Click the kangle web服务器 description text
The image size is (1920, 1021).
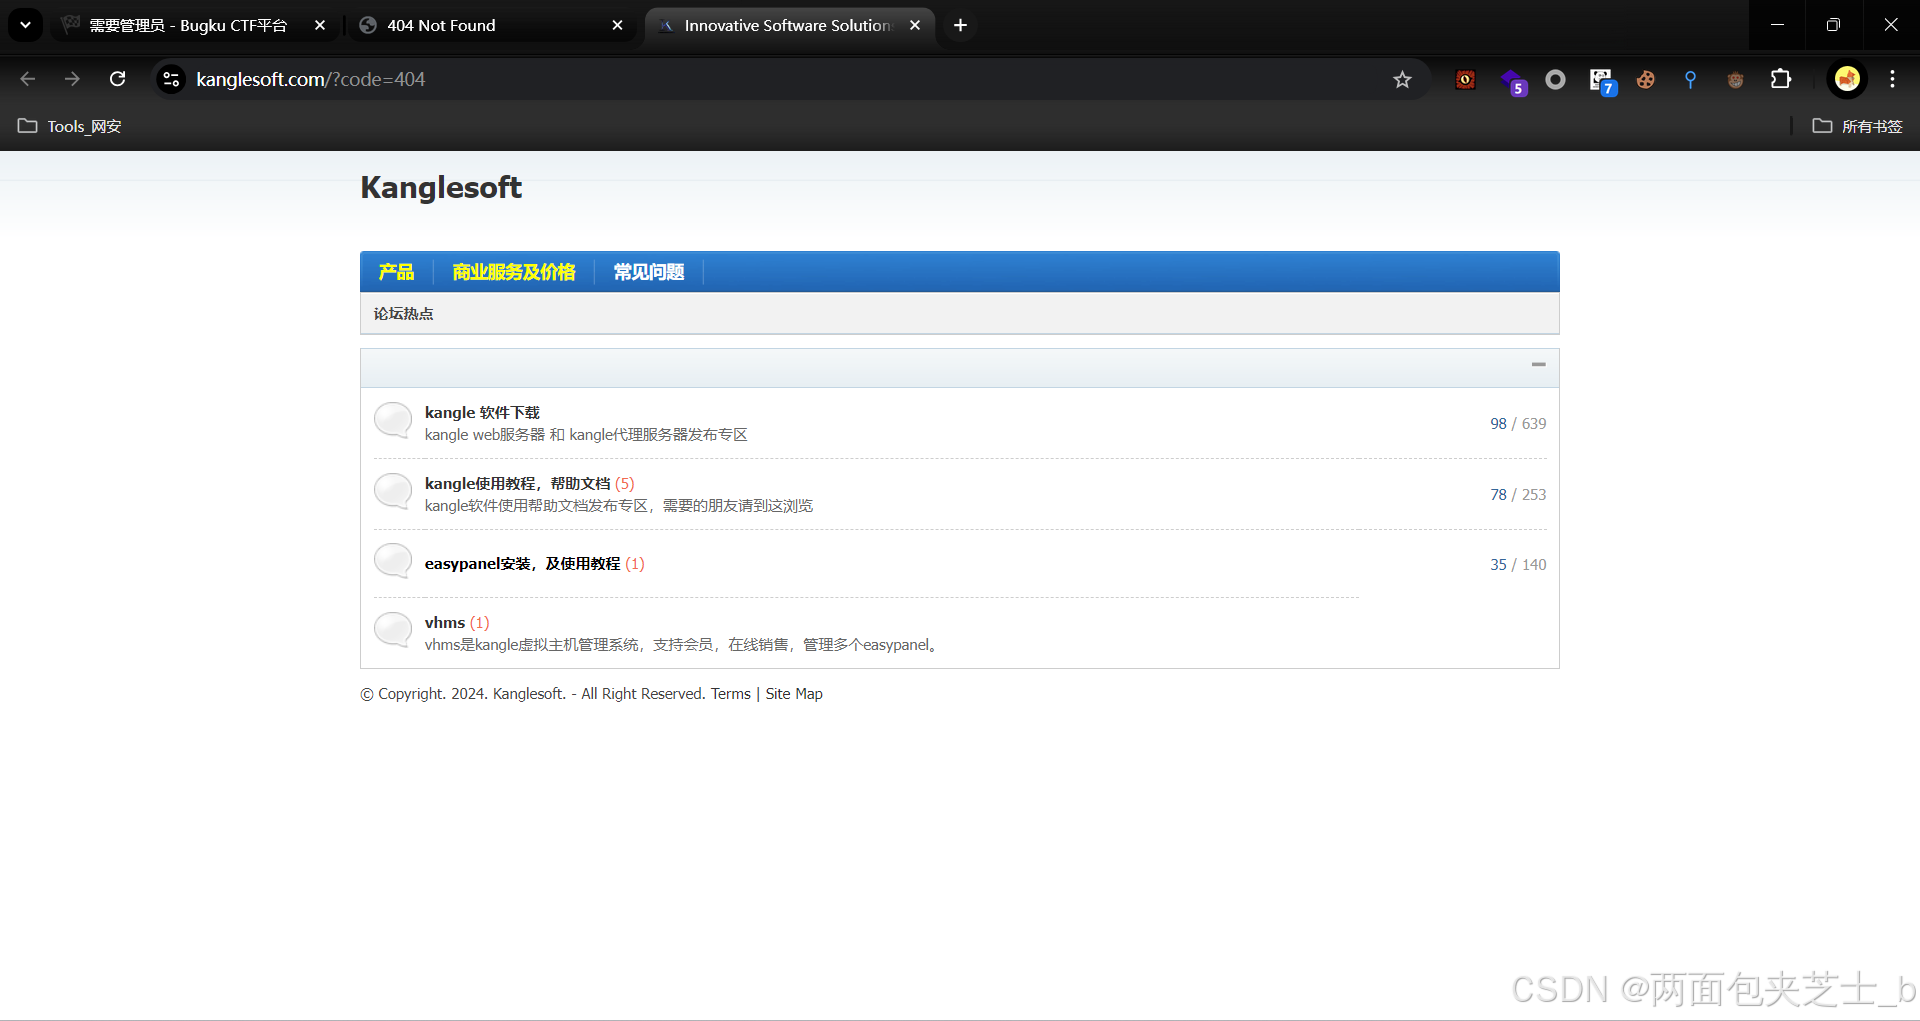[586, 435]
